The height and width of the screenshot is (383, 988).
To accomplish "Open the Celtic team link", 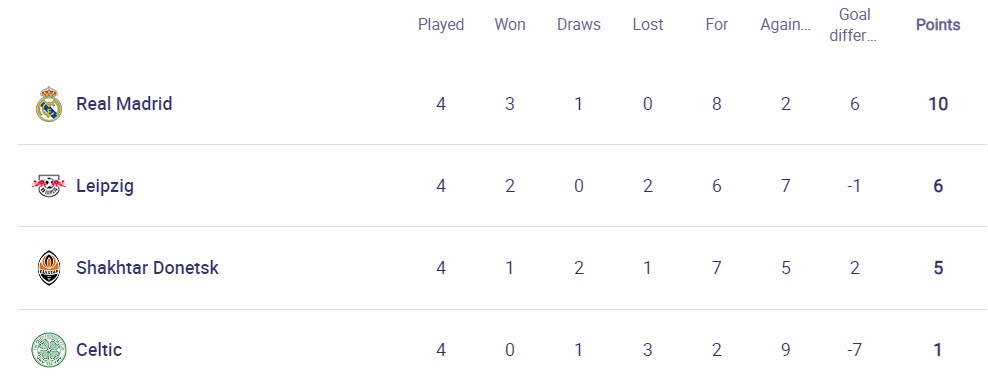I will click(99, 350).
